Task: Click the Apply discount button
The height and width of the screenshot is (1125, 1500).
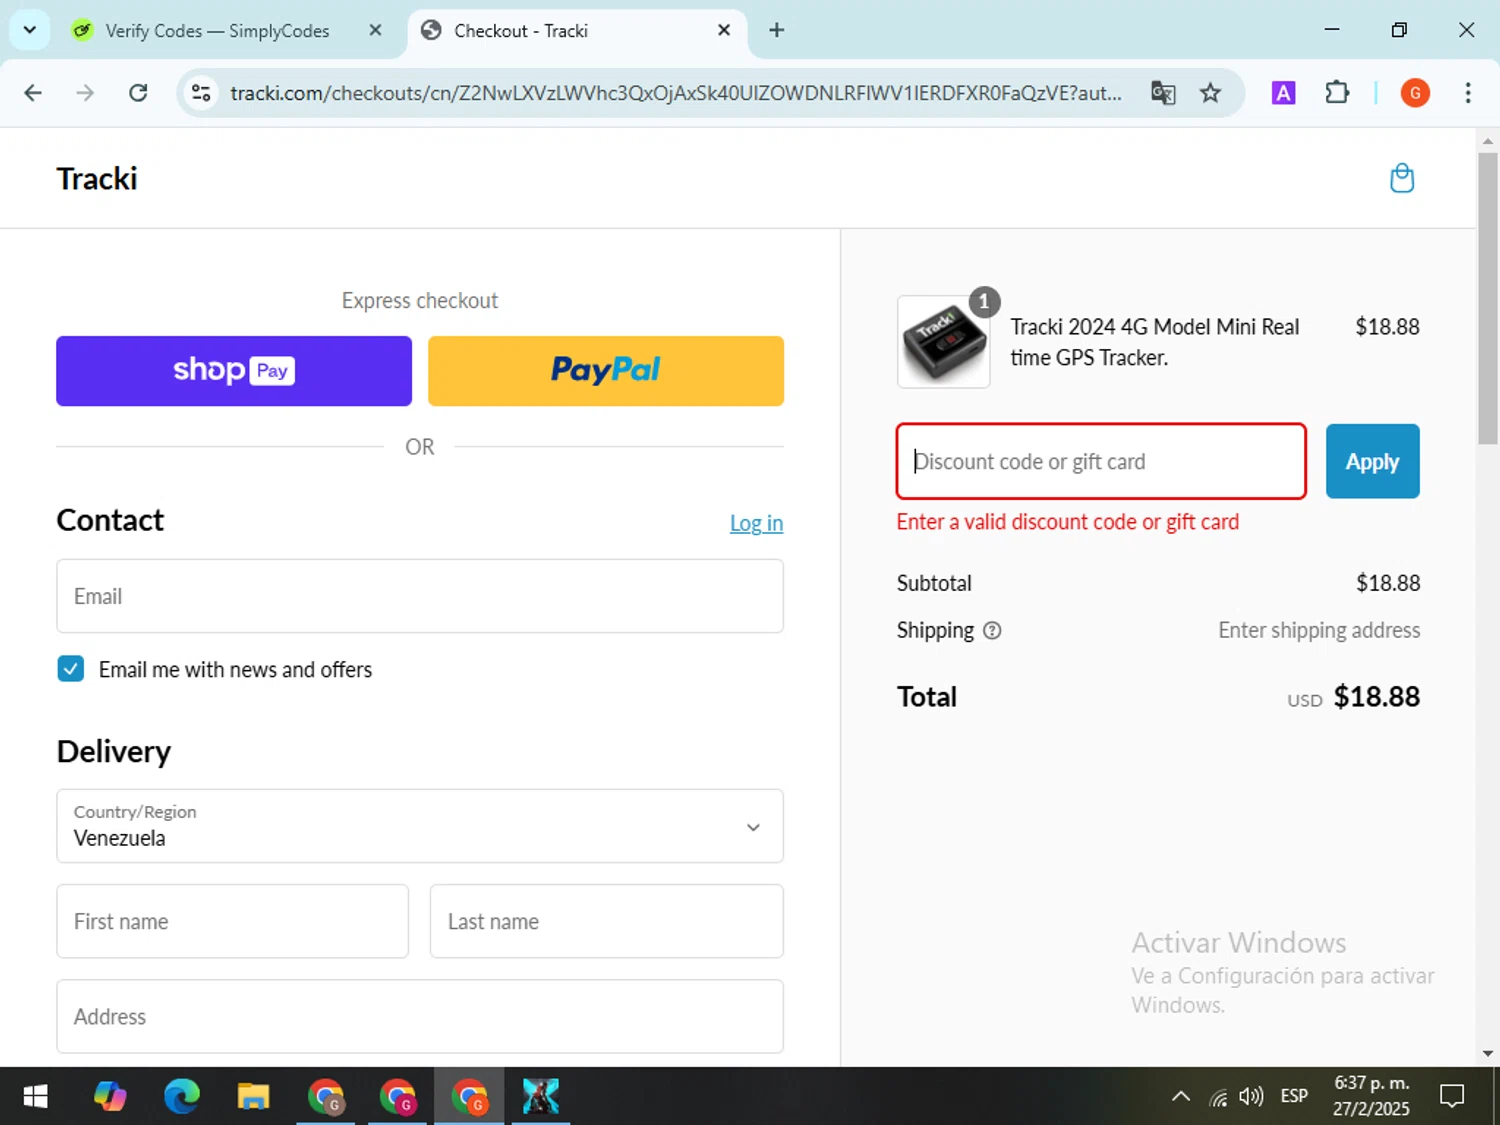Action: click(1372, 461)
